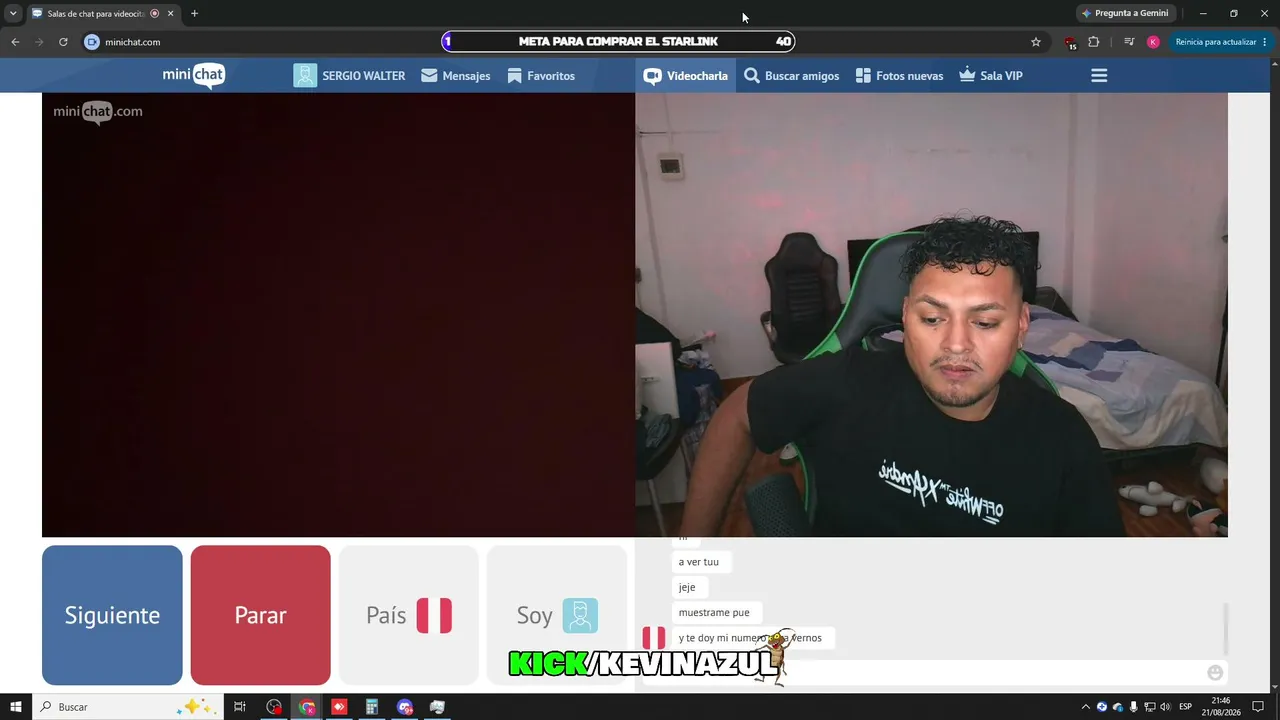Open the Extensions puzzle icon

pyautogui.click(x=1094, y=42)
